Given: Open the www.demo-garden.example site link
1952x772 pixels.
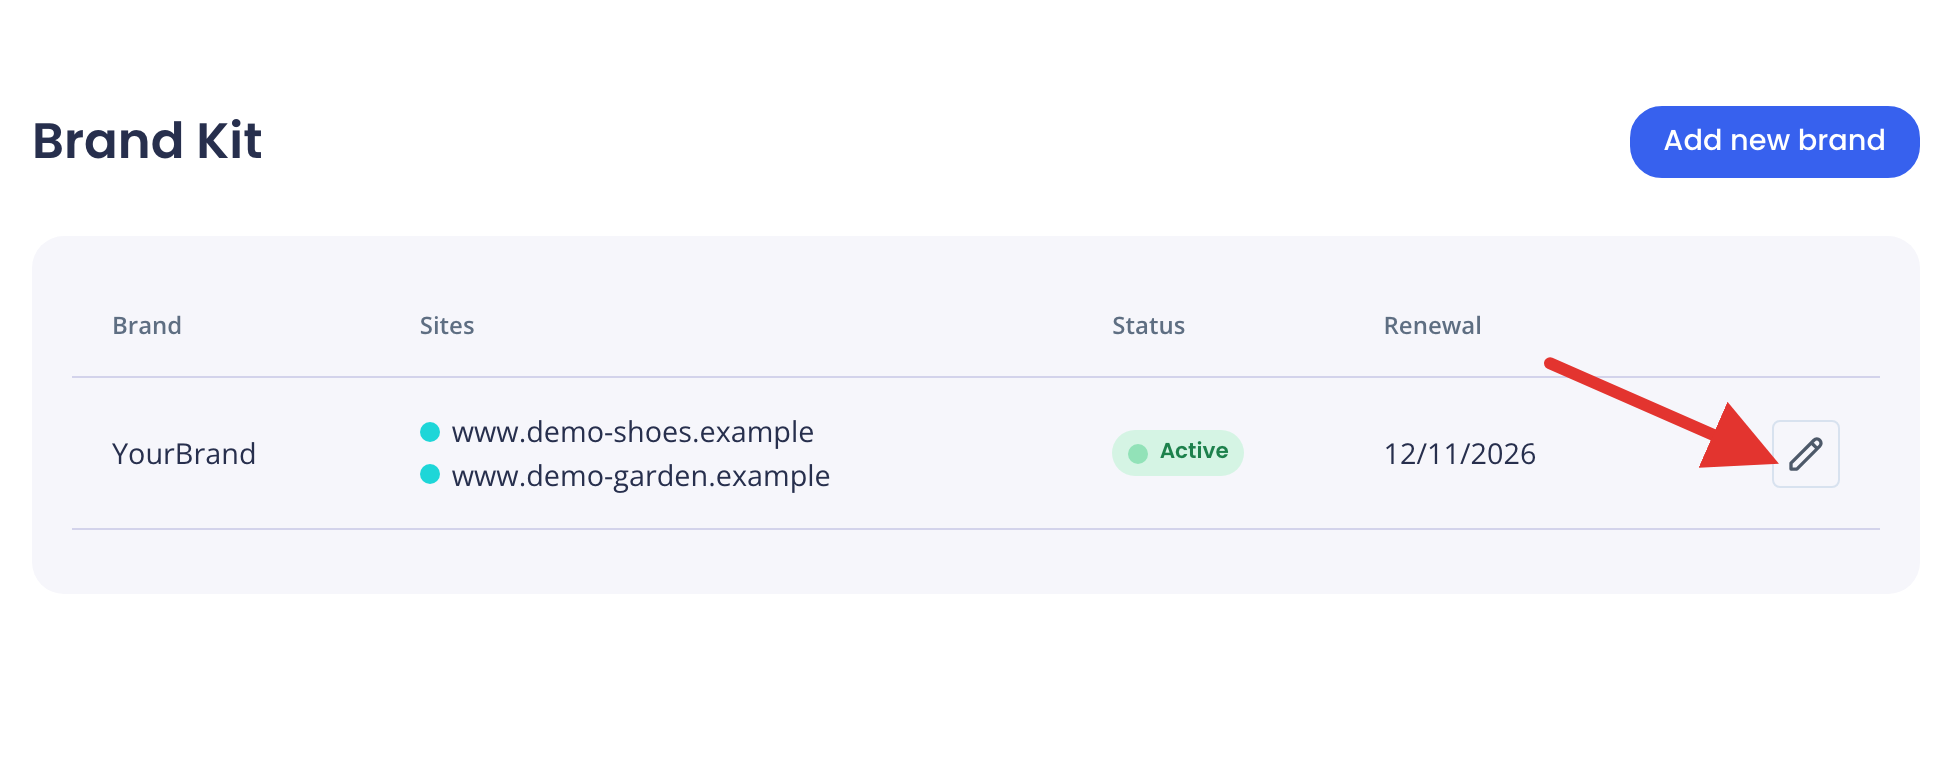Looking at the screenshot, I should (640, 476).
